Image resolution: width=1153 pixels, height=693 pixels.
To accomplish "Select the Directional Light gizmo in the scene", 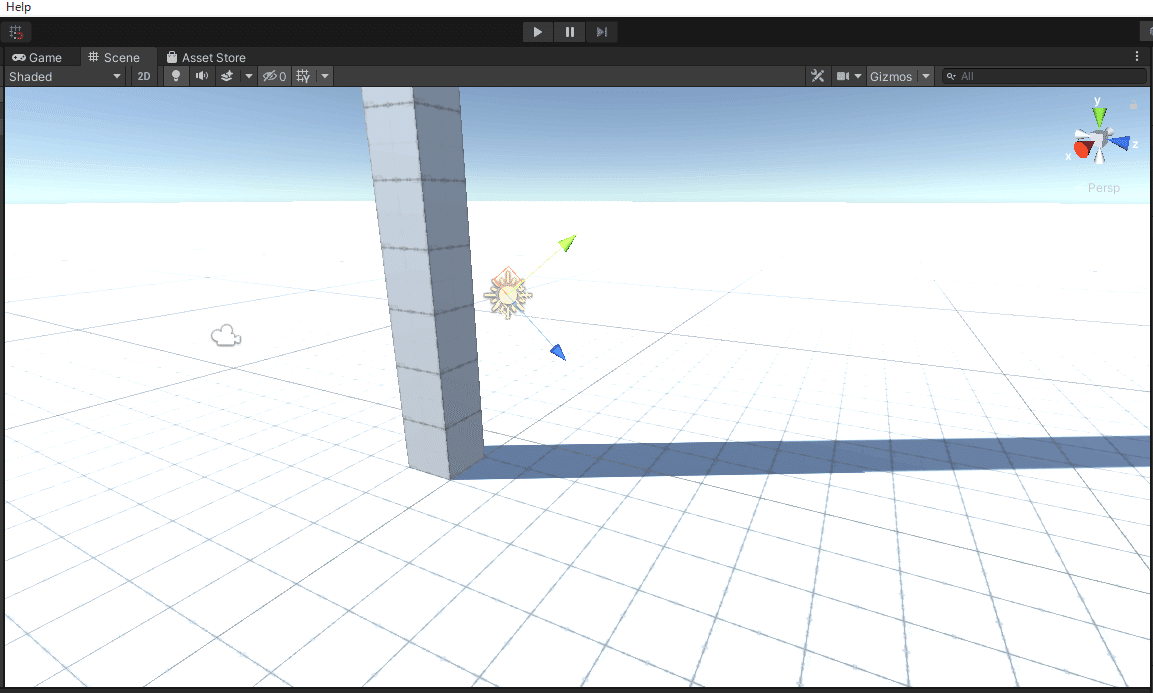I will coord(509,295).
